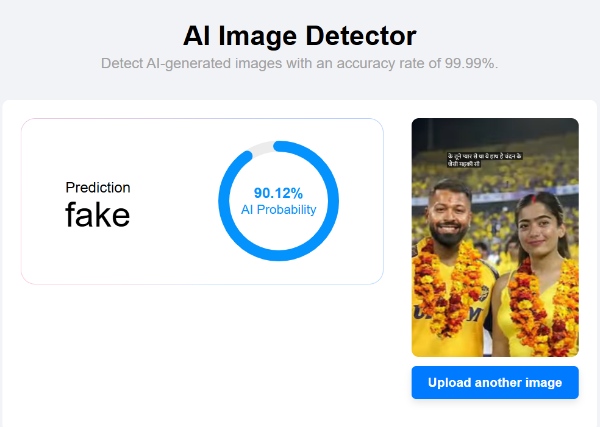Open the uploaded photo thumbnail
The height and width of the screenshot is (427, 600).
point(495,237)
